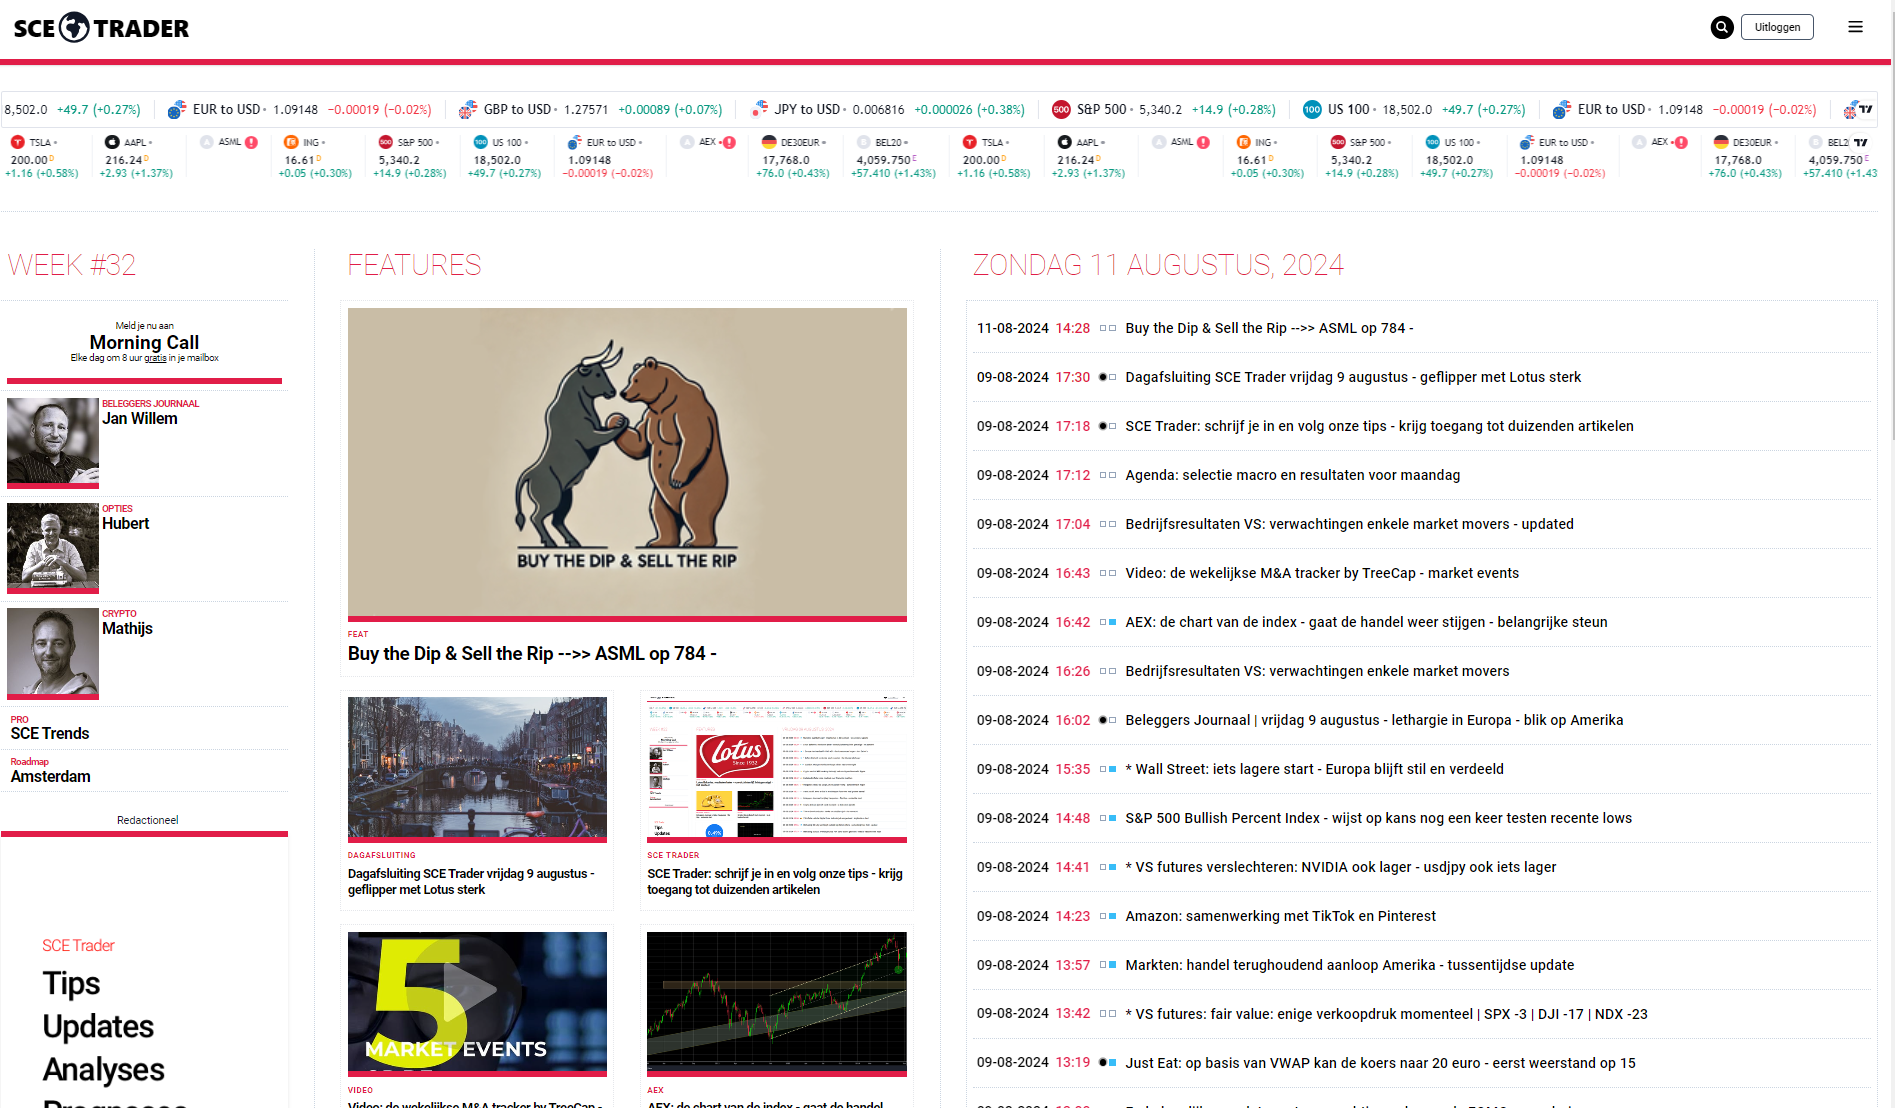Sign up for the Morning Call newsletter
Image resolution: width=1895 pixels, height=1108 pixels.
click(x=144, y=342)
